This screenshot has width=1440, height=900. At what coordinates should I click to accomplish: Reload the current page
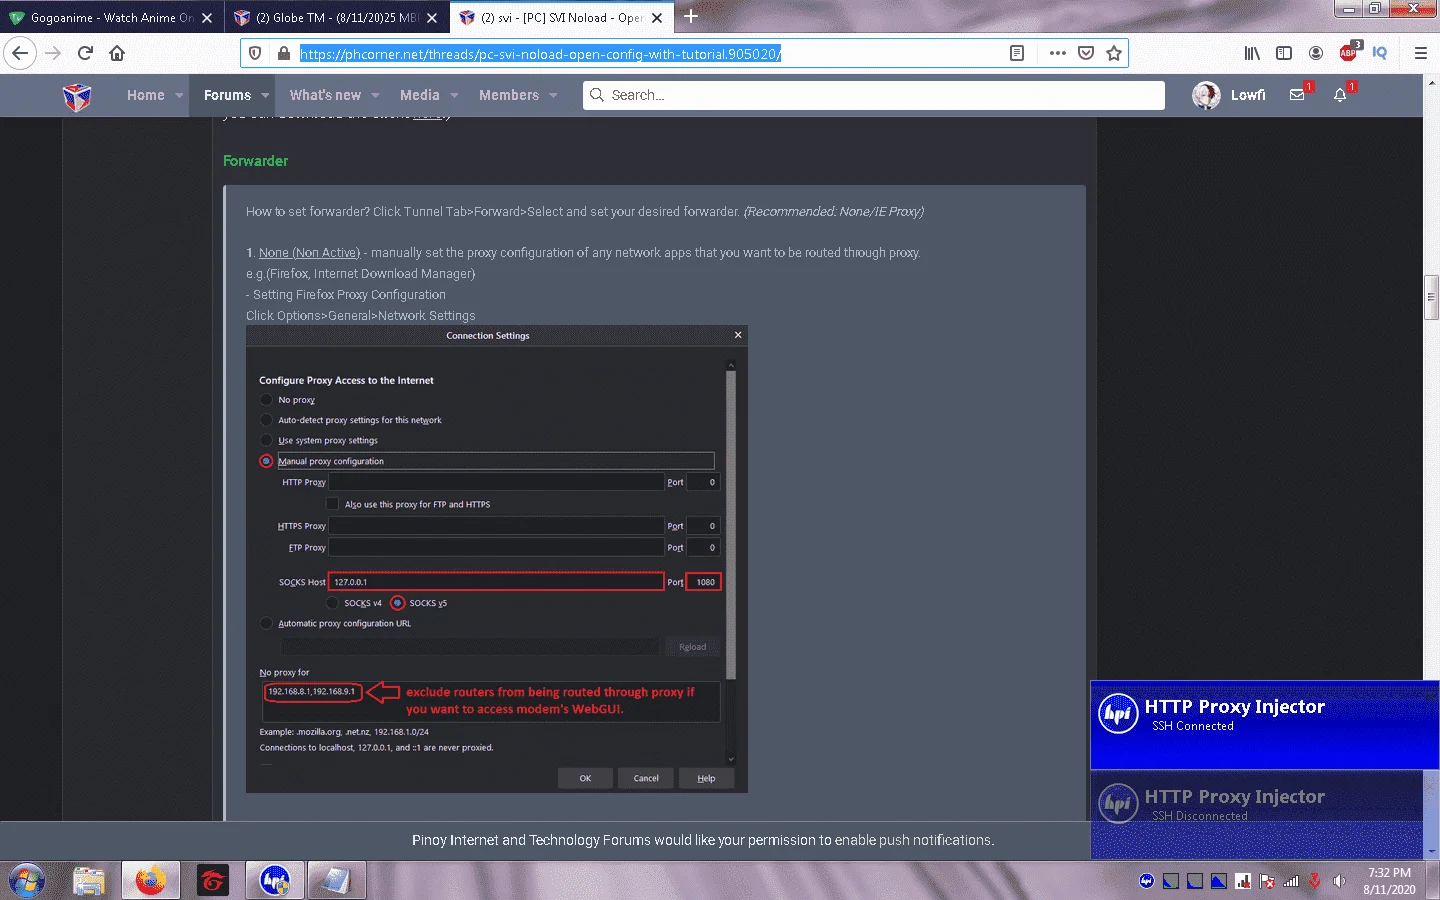tap(85, 53)
